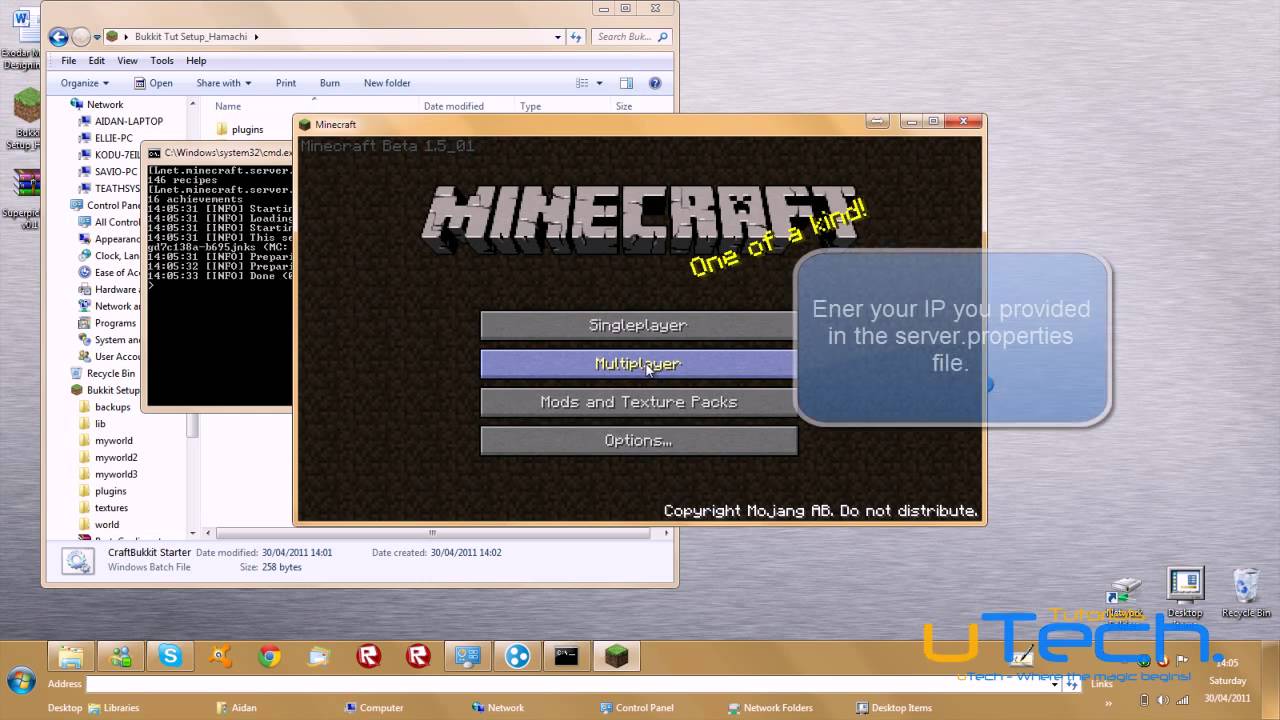
Task: Open the File menu in Explorer
Action: coord(68,61)
